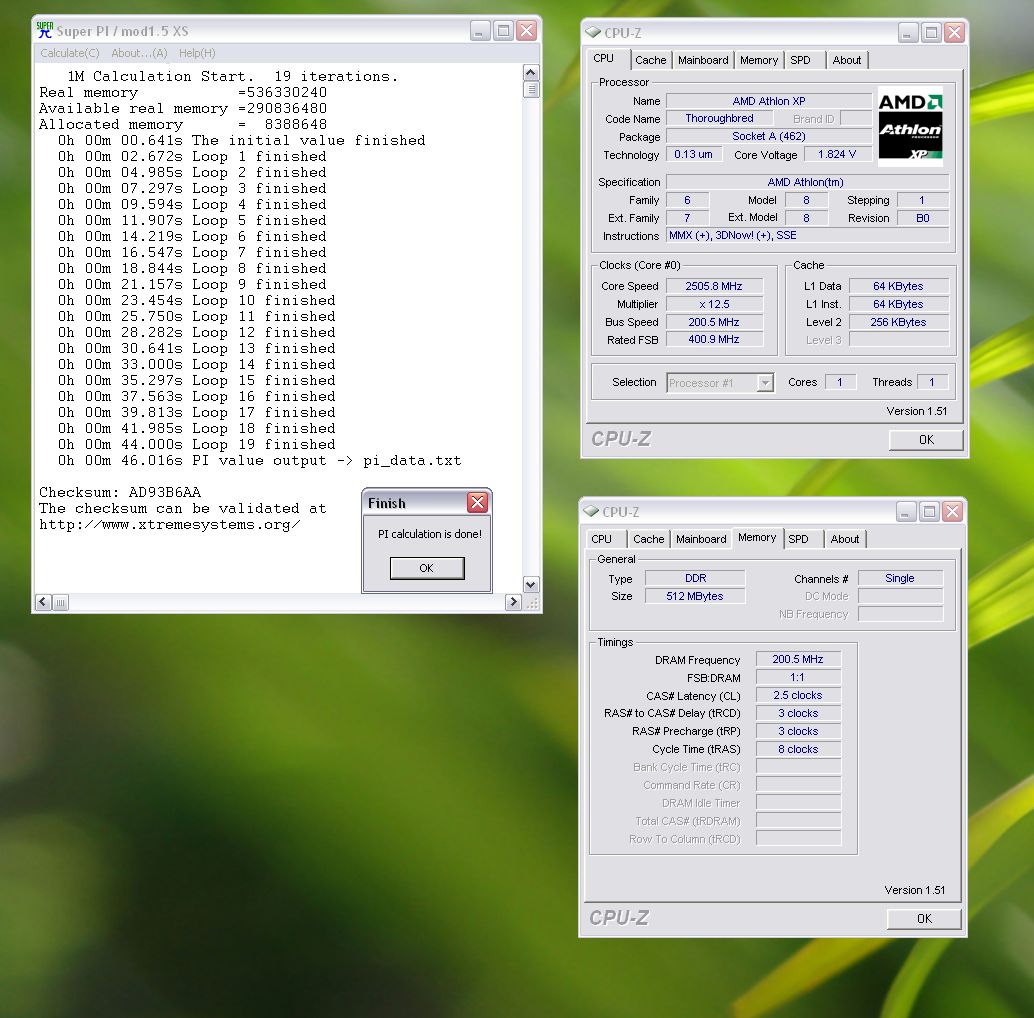Expand the Processor #1 selection dropdown
Viewport: 1034px width, 1018px height.
tap(765, 383)
